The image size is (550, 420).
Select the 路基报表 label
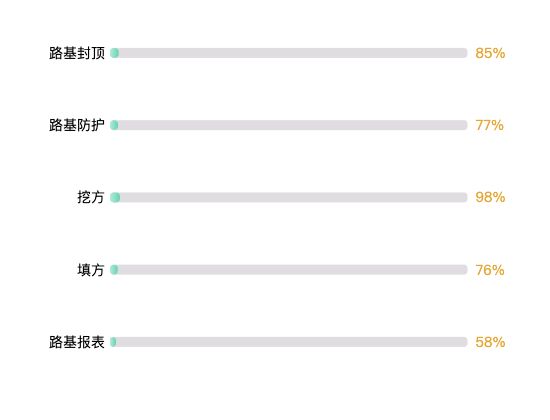(77, 342)
